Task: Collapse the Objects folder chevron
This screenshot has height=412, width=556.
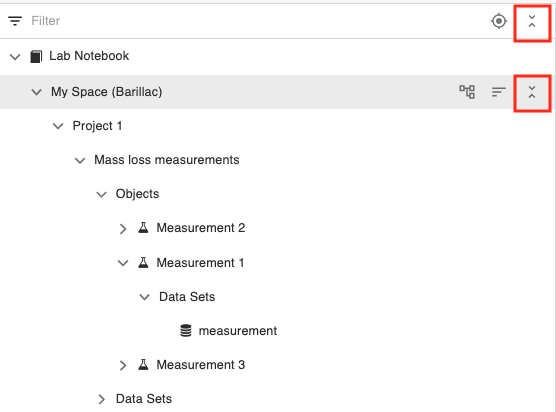Action: coord(101,194)
